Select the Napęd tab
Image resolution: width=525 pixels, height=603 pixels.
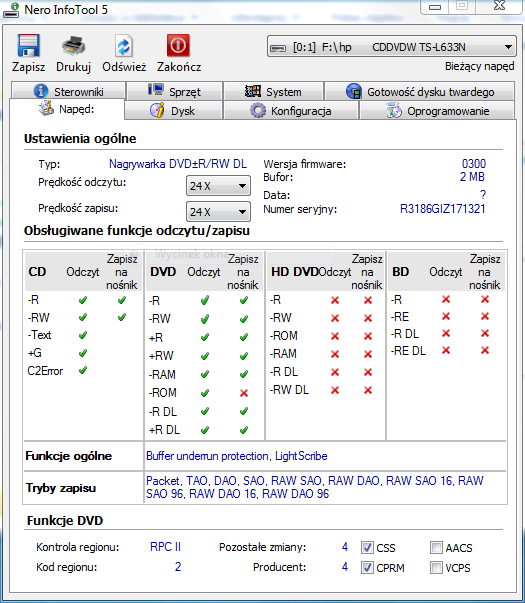click(x=67, y=109)
